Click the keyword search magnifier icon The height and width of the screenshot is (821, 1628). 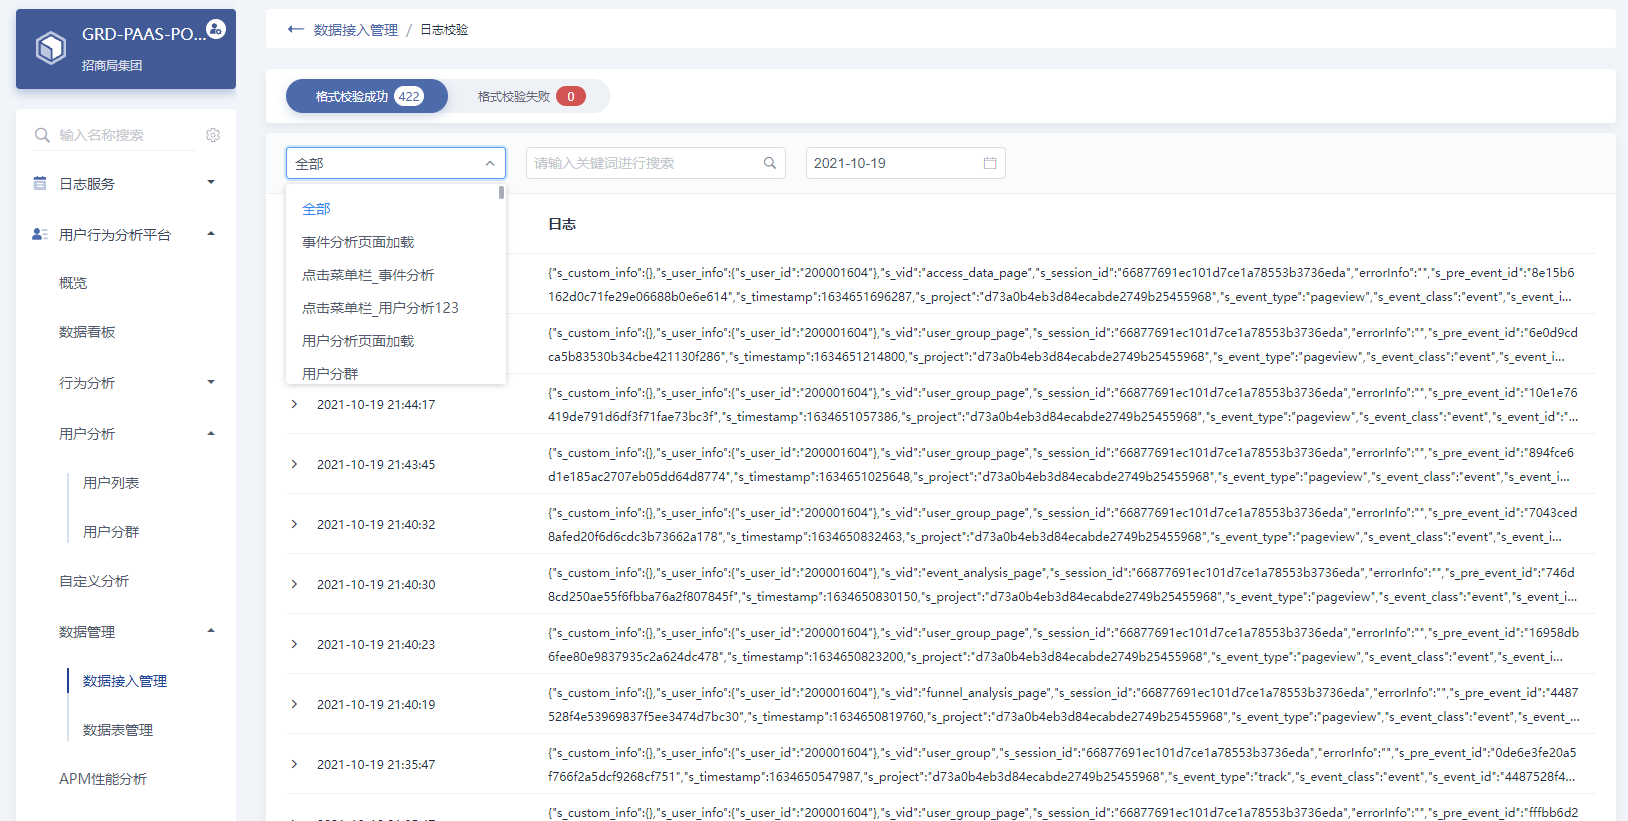pos(770,163)
